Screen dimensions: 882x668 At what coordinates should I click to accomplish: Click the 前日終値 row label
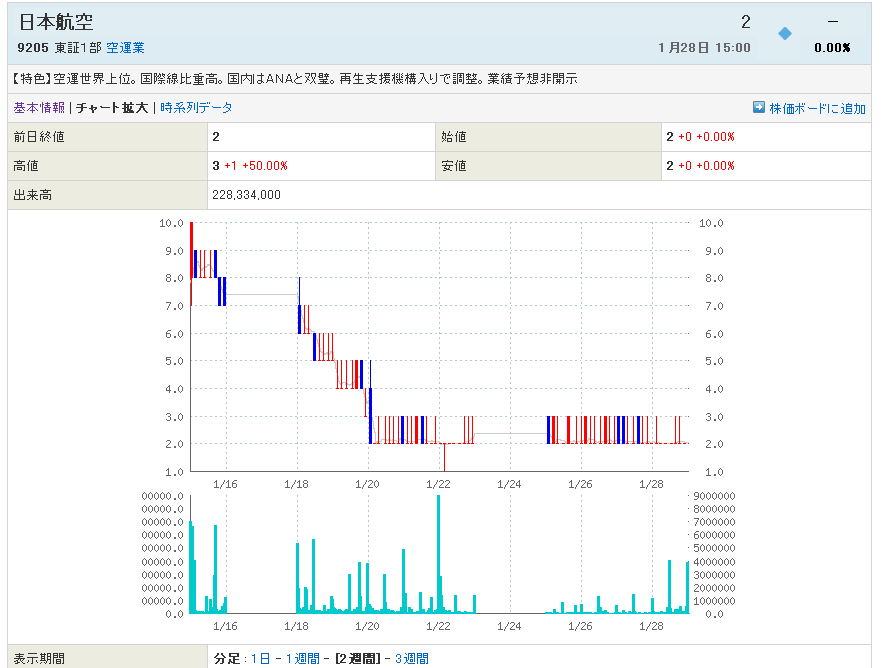pyautogui.click(x=39, y=137)
